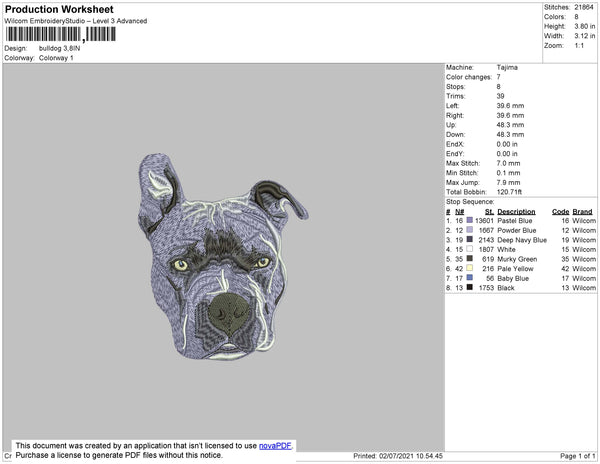
Task: Click the Description column header
Action: tap(516, 212)
